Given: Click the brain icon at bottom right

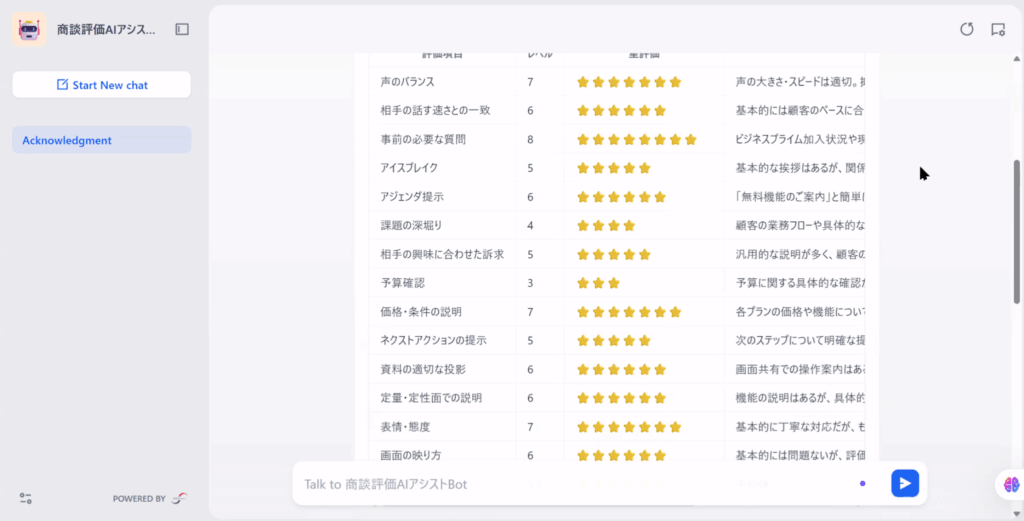Looking at the screenshot, I should click(x=1011, y=484).
